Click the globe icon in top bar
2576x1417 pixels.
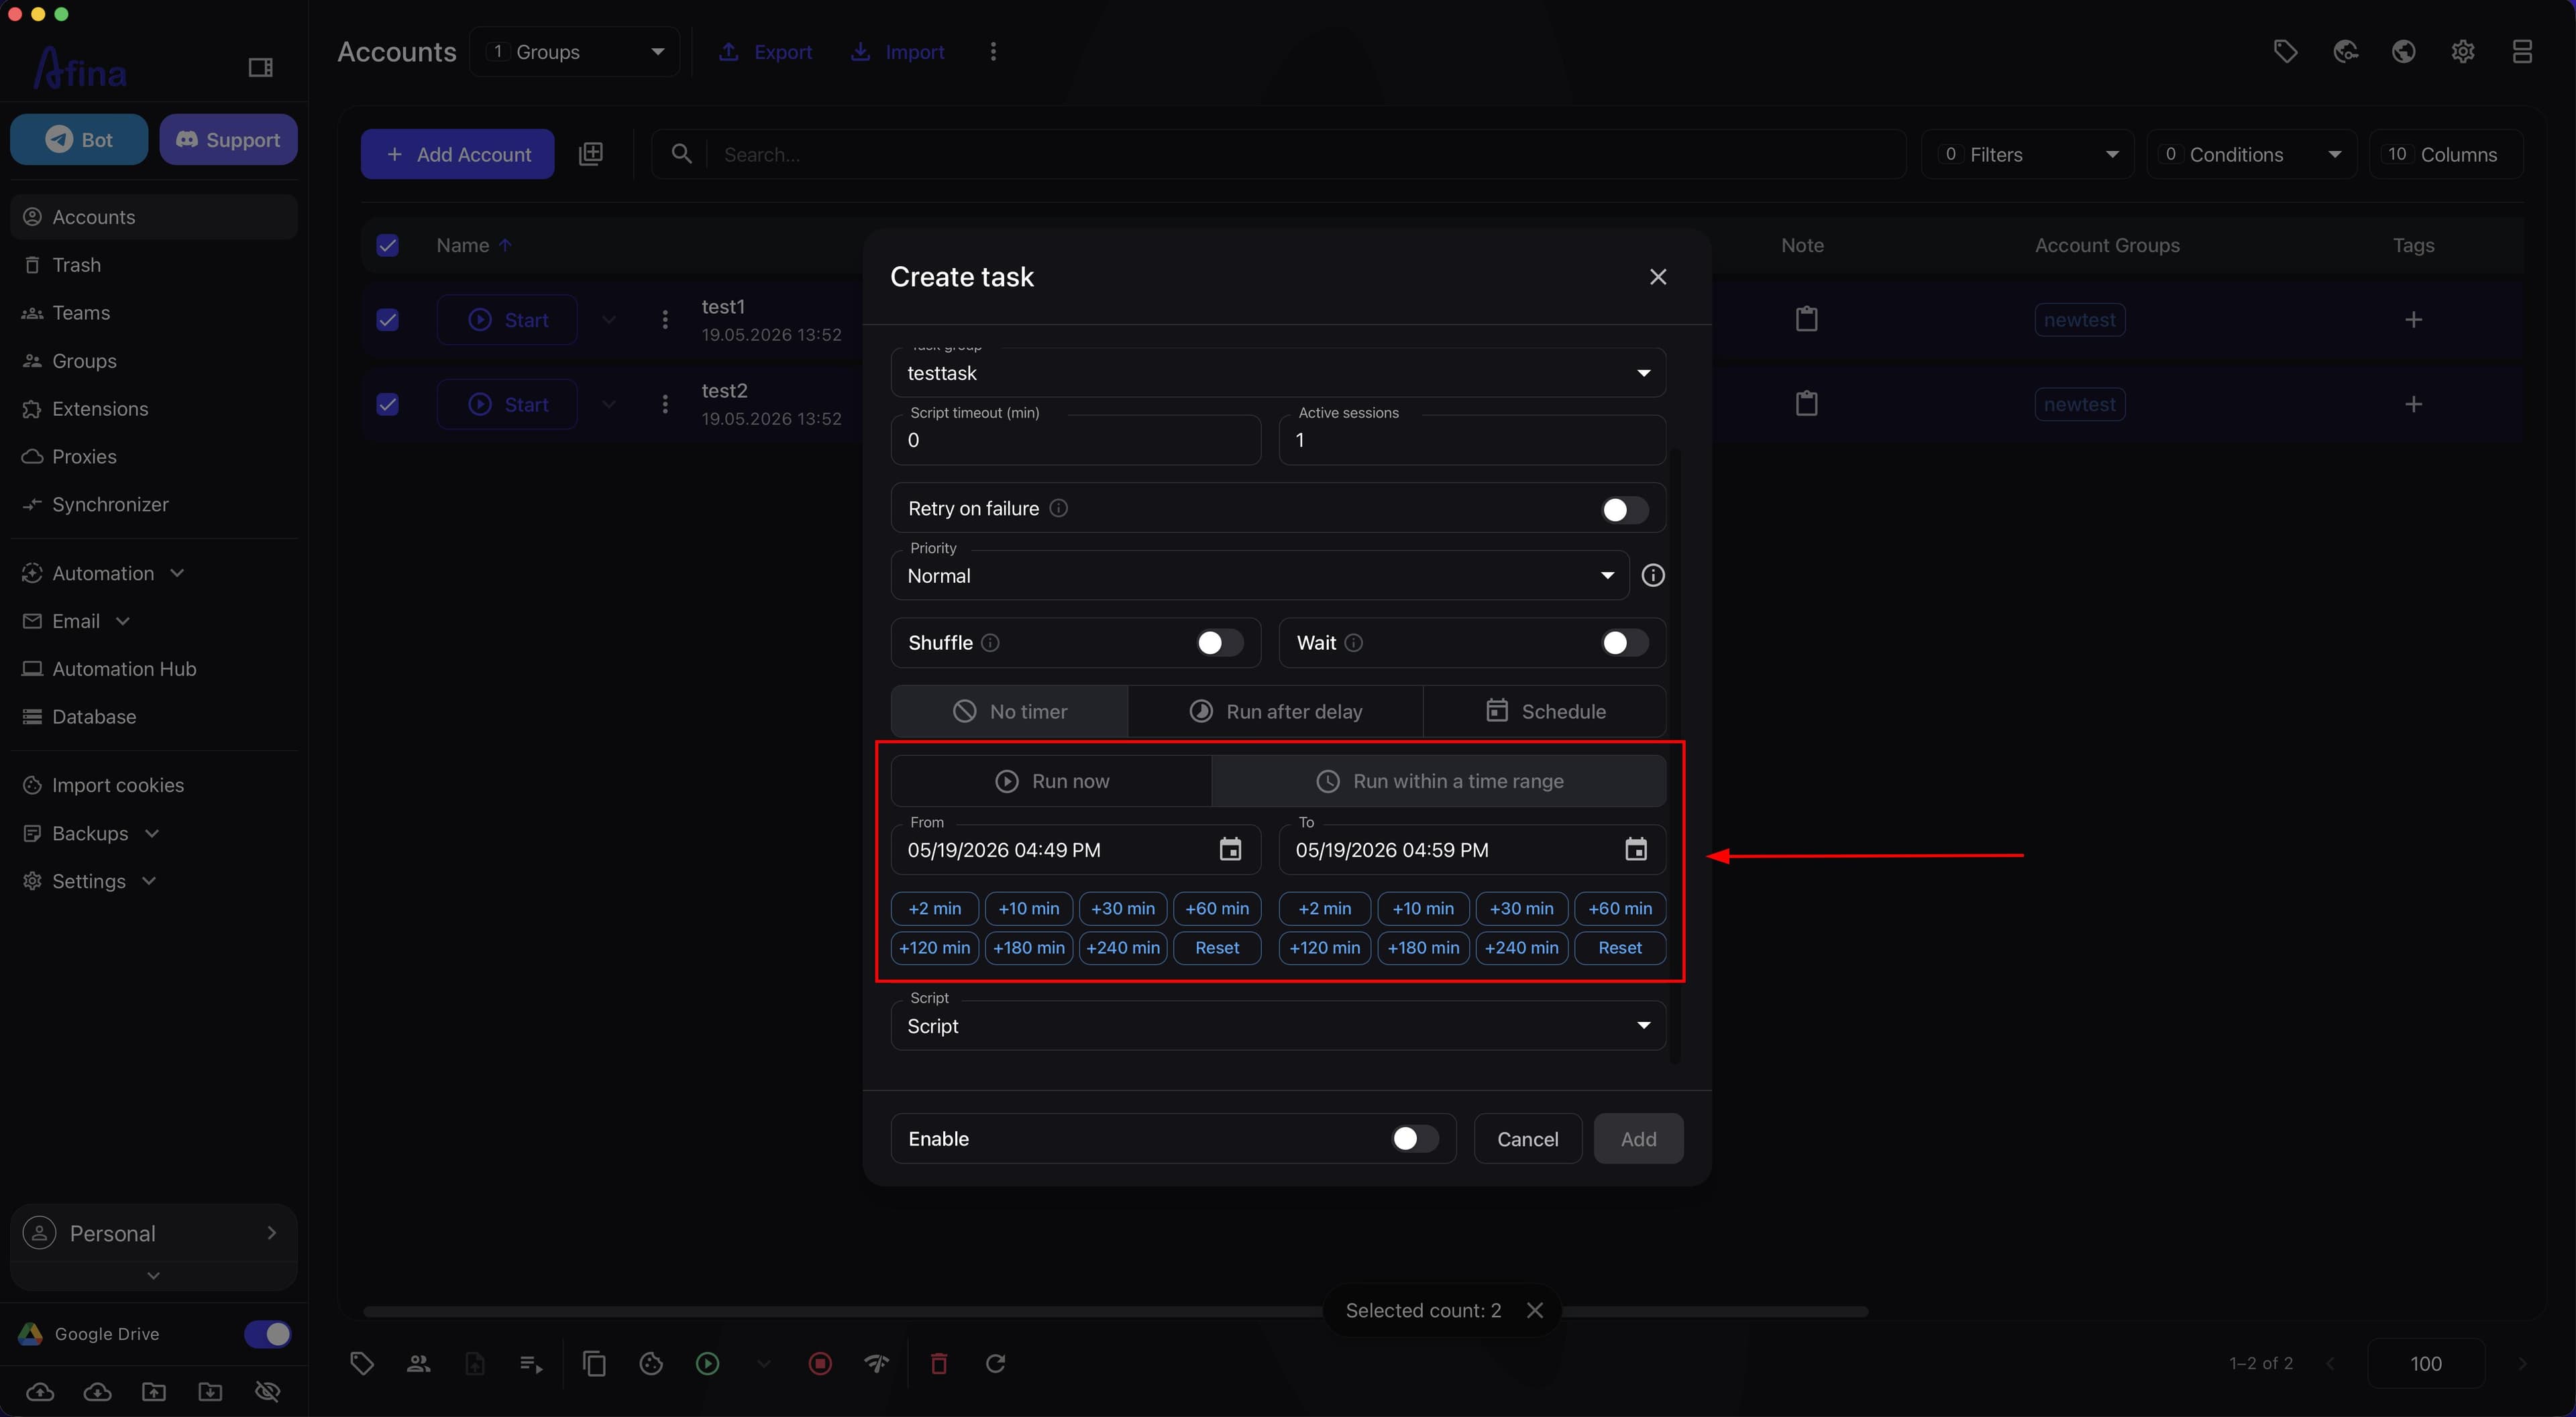pos(2404,51)
